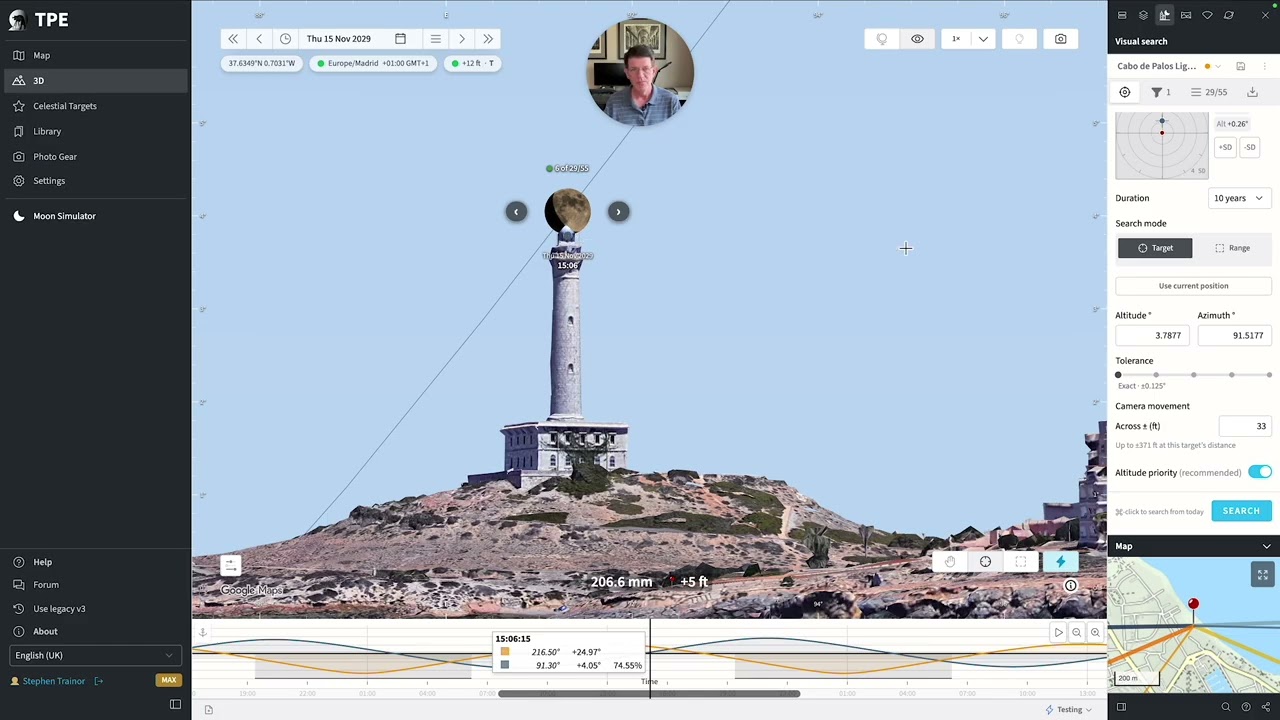Switch search mode to Range
Viewport: 1280px width, 720px height.
click(1232, 248)
